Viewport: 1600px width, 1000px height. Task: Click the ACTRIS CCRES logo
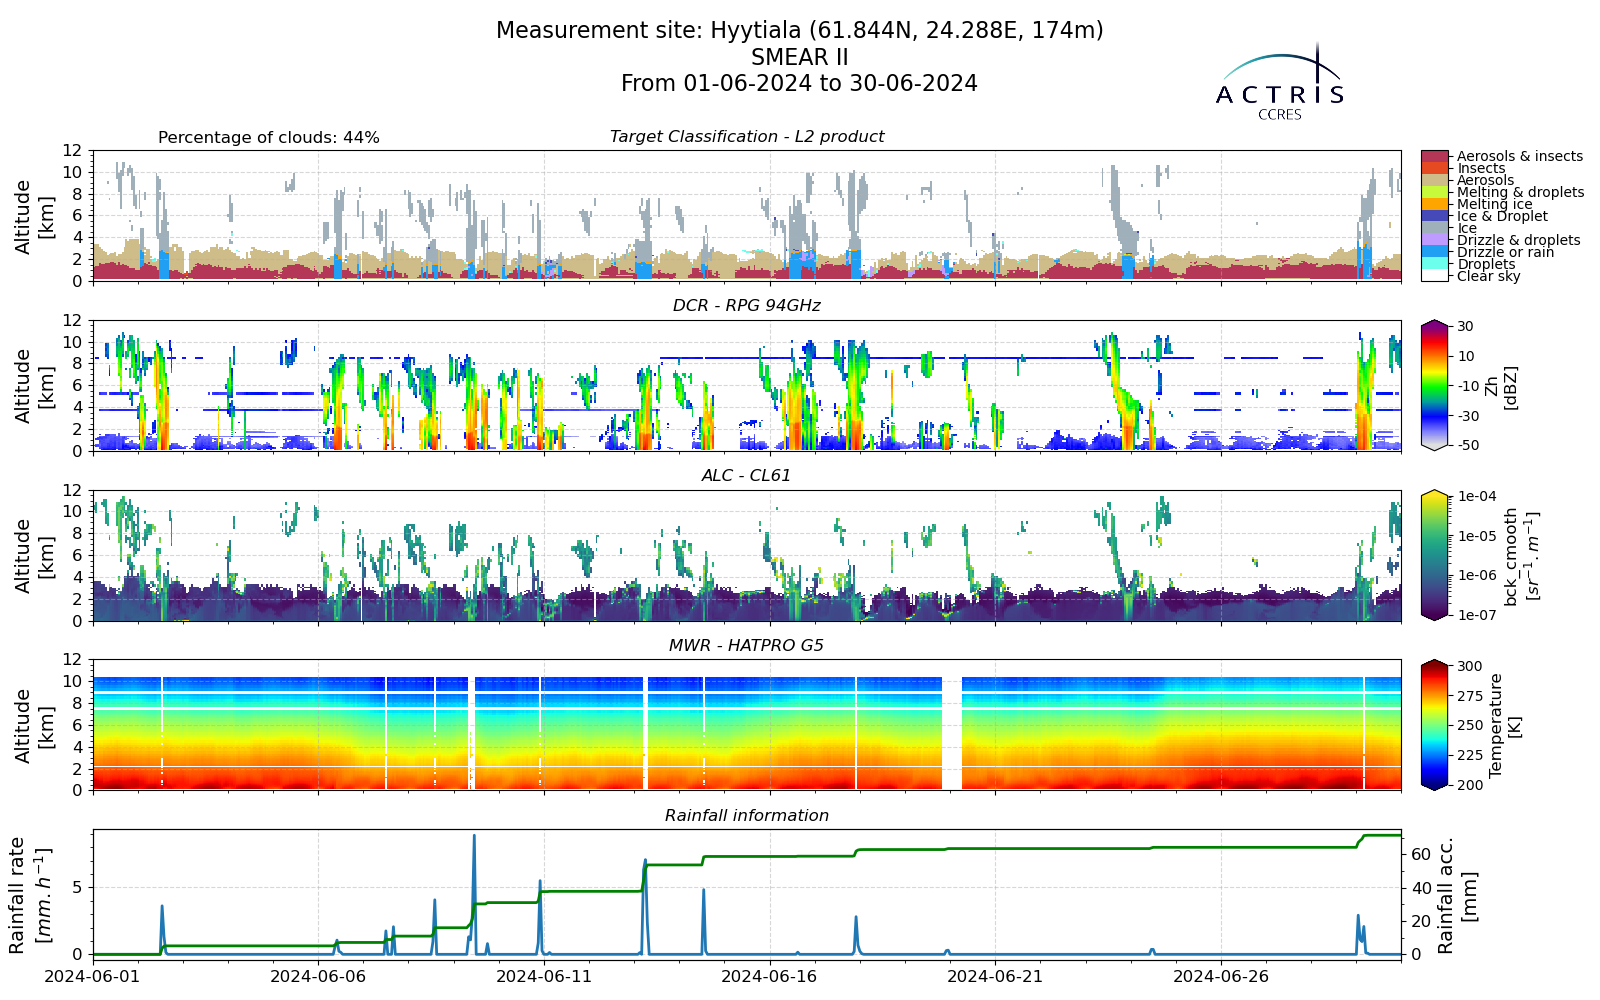click(x=1280, y=82)
